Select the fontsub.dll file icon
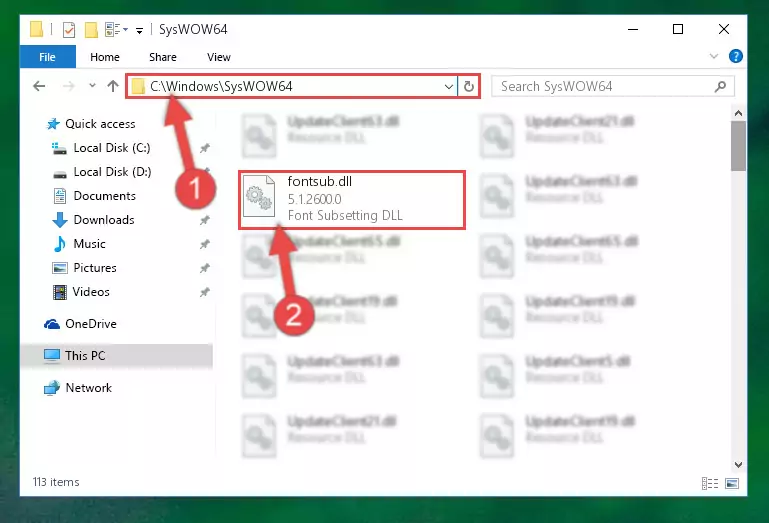The height and width of the screenshot is (523, 769). click(259, 195)
